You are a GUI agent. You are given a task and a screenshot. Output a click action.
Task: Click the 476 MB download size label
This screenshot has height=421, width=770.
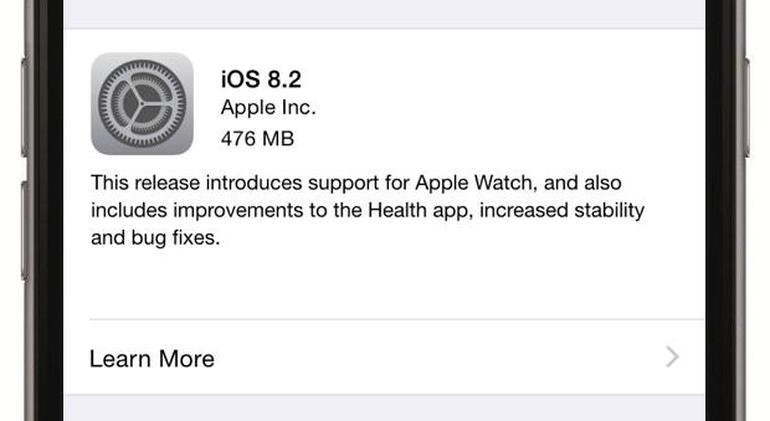coord(257,139)
